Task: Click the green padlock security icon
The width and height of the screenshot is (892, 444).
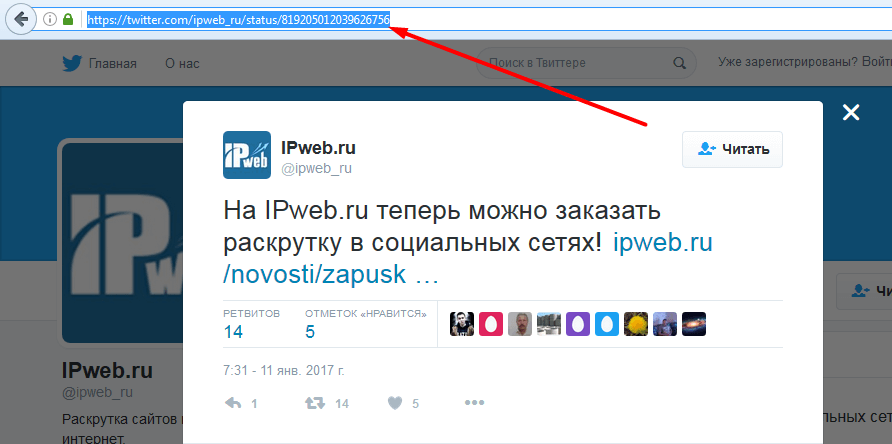Action: point(68,20)
